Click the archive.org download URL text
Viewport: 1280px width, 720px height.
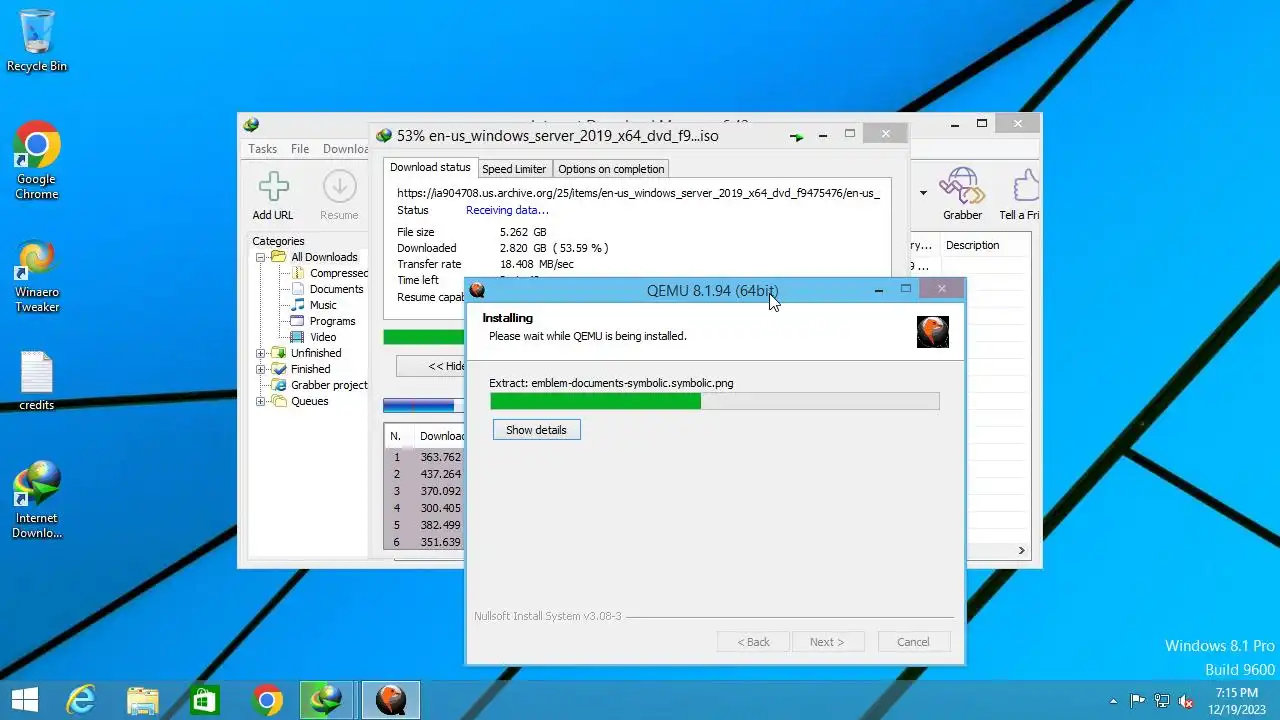(x=638, y=193)
